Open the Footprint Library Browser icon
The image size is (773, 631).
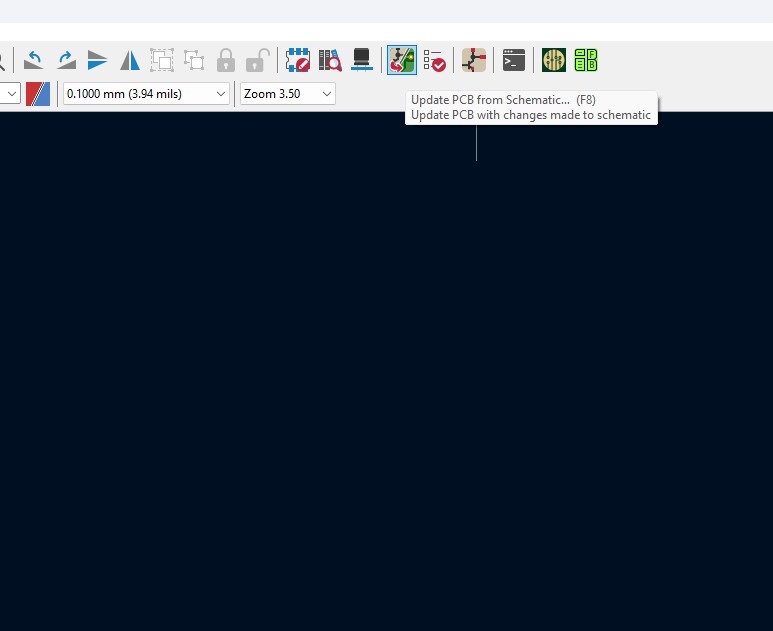point(330,60)
